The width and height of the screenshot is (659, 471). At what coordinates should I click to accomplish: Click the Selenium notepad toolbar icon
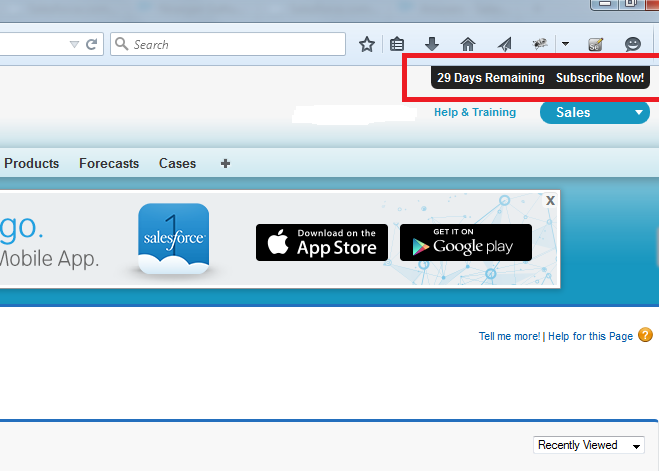click(595, 44)
